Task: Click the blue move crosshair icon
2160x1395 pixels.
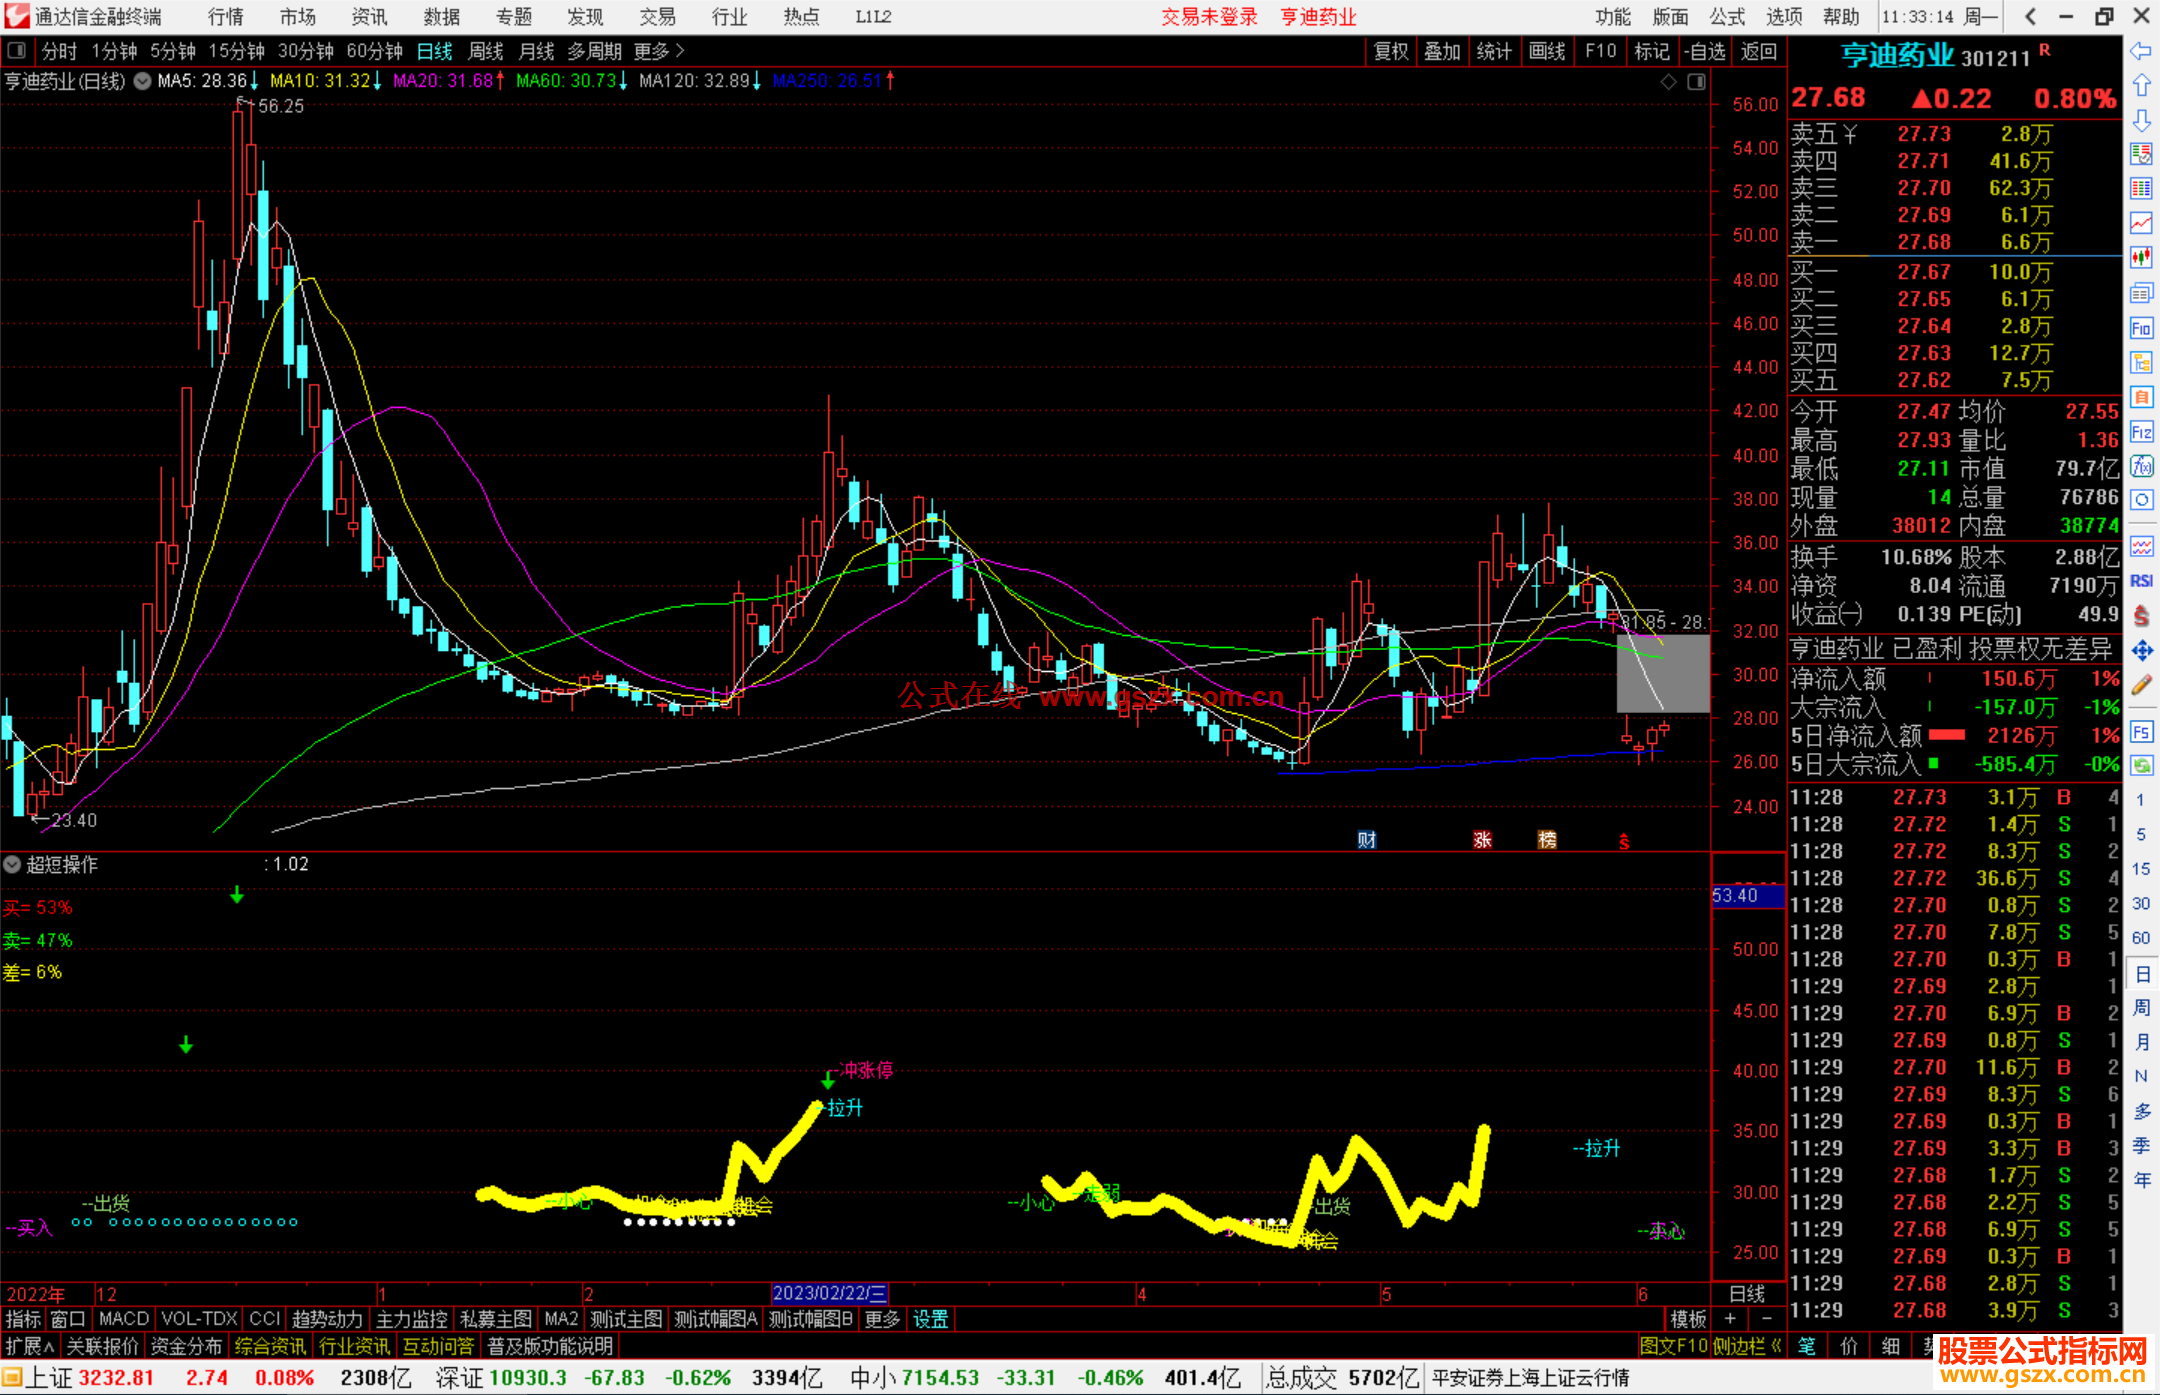Action: [x=2141, y=651]
